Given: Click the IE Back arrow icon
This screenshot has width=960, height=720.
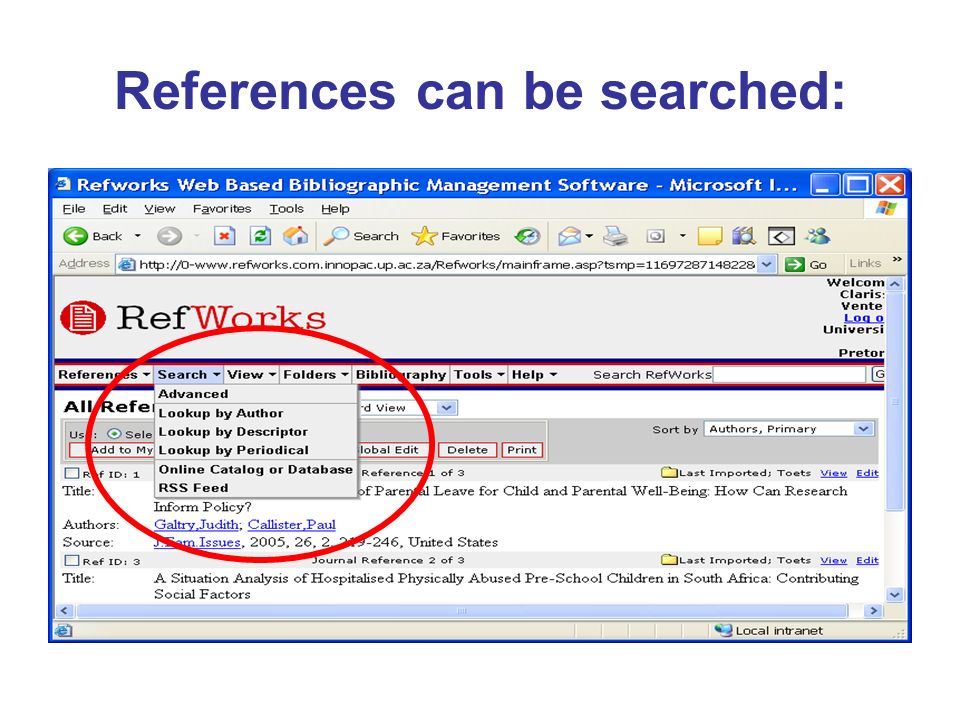Looking at the screenshot, I should tap(75, 236).
